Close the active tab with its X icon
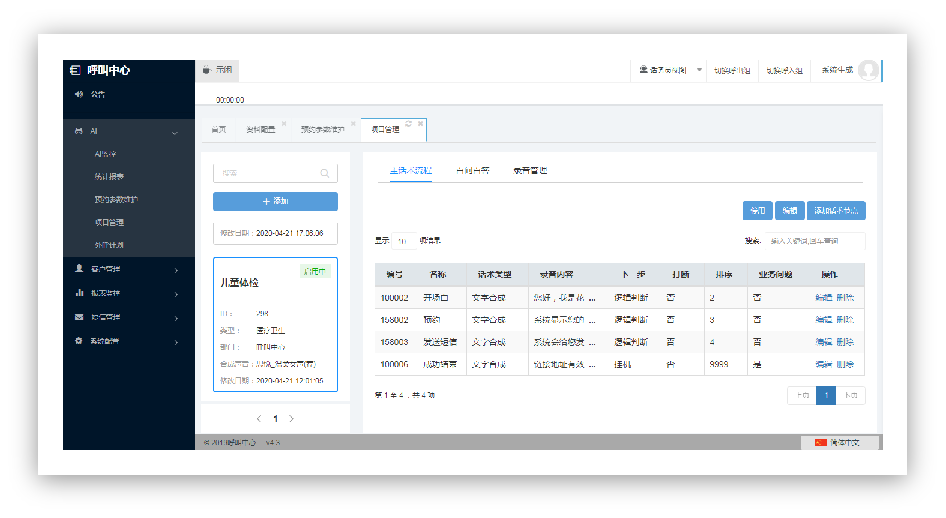 point(421,124)
